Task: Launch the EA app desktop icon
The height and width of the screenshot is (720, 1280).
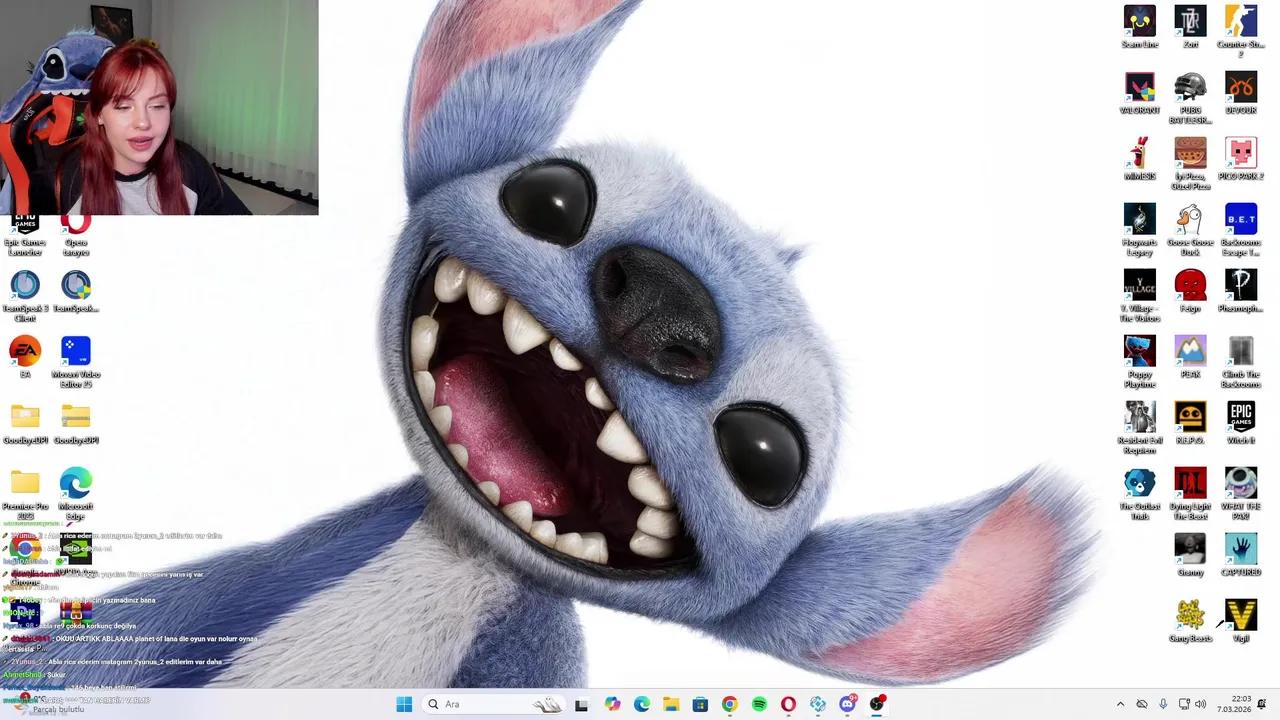Action: 25,357
